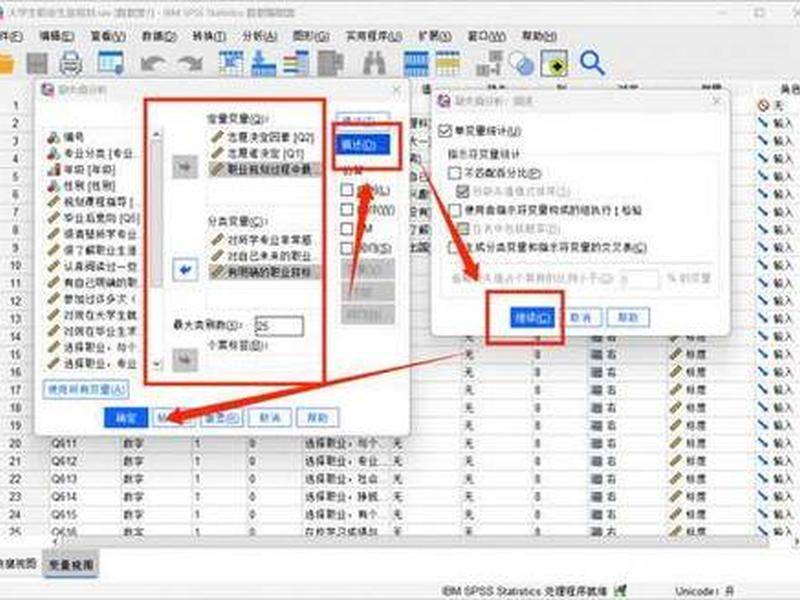
Task: Click SPSS icon in missing value dialog title
Action: point(48,90)
